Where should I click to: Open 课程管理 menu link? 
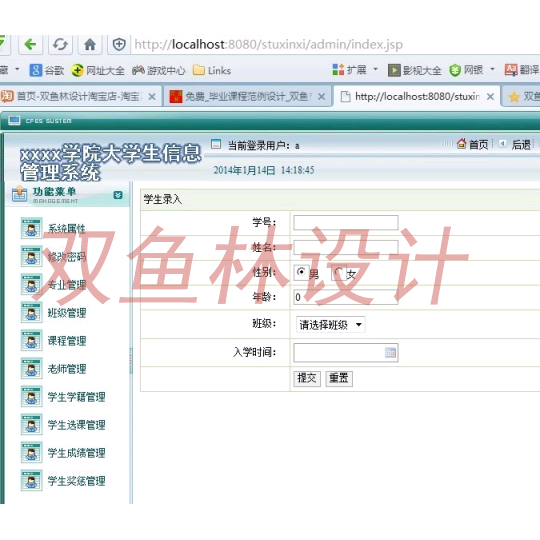66,341
